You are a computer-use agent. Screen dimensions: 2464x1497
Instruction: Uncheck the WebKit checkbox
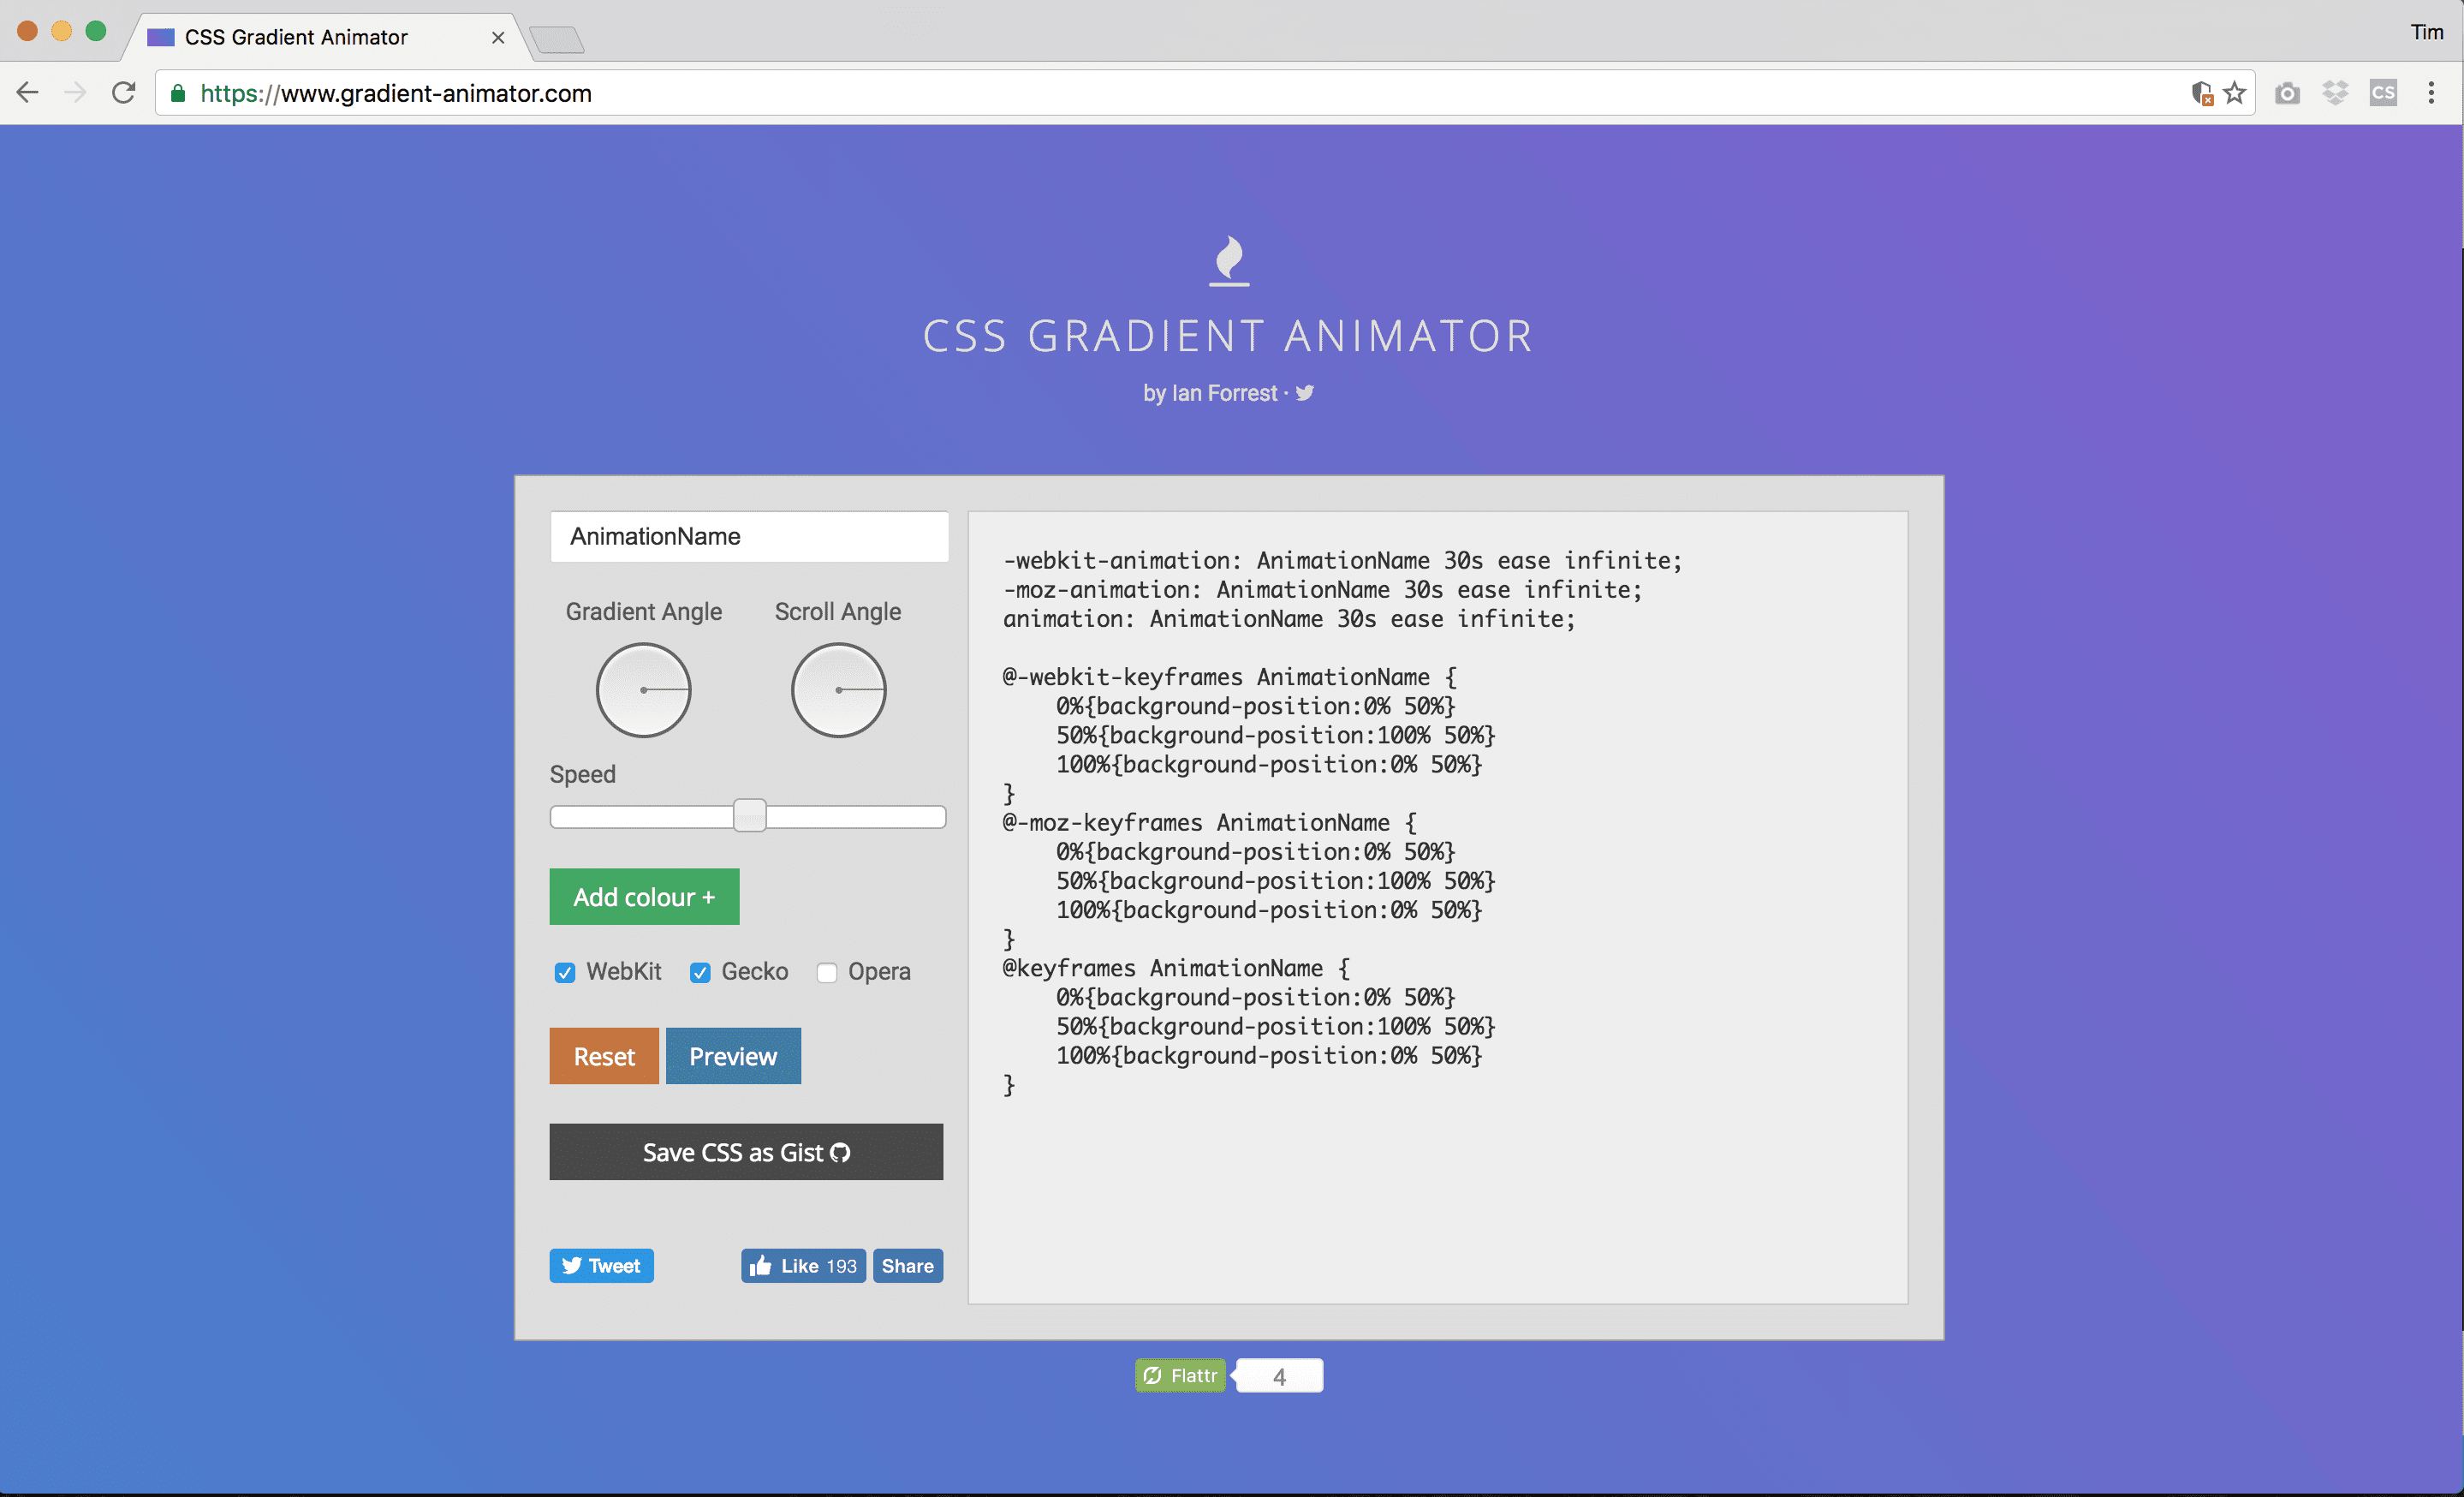565,971
